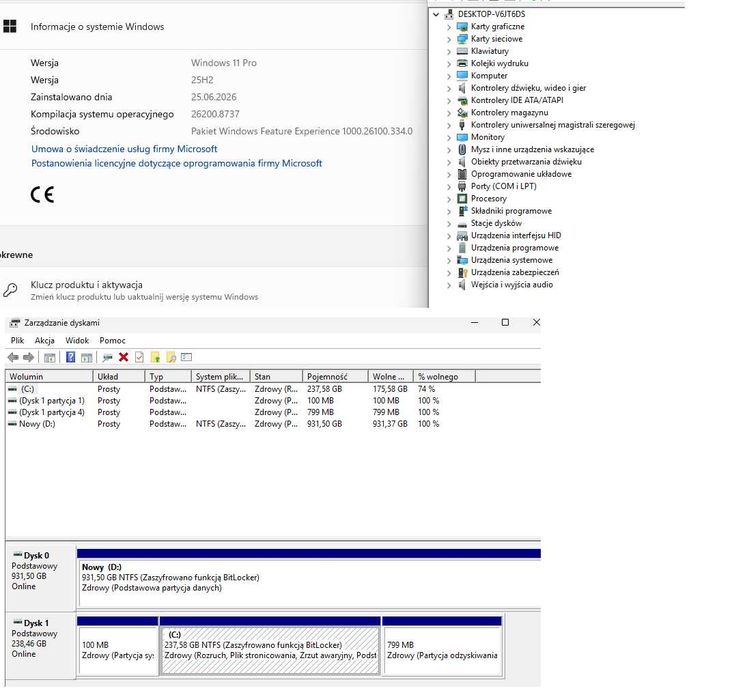Toggle the console tree toolbar icon
747x699 pixels.
coord(50,357)
